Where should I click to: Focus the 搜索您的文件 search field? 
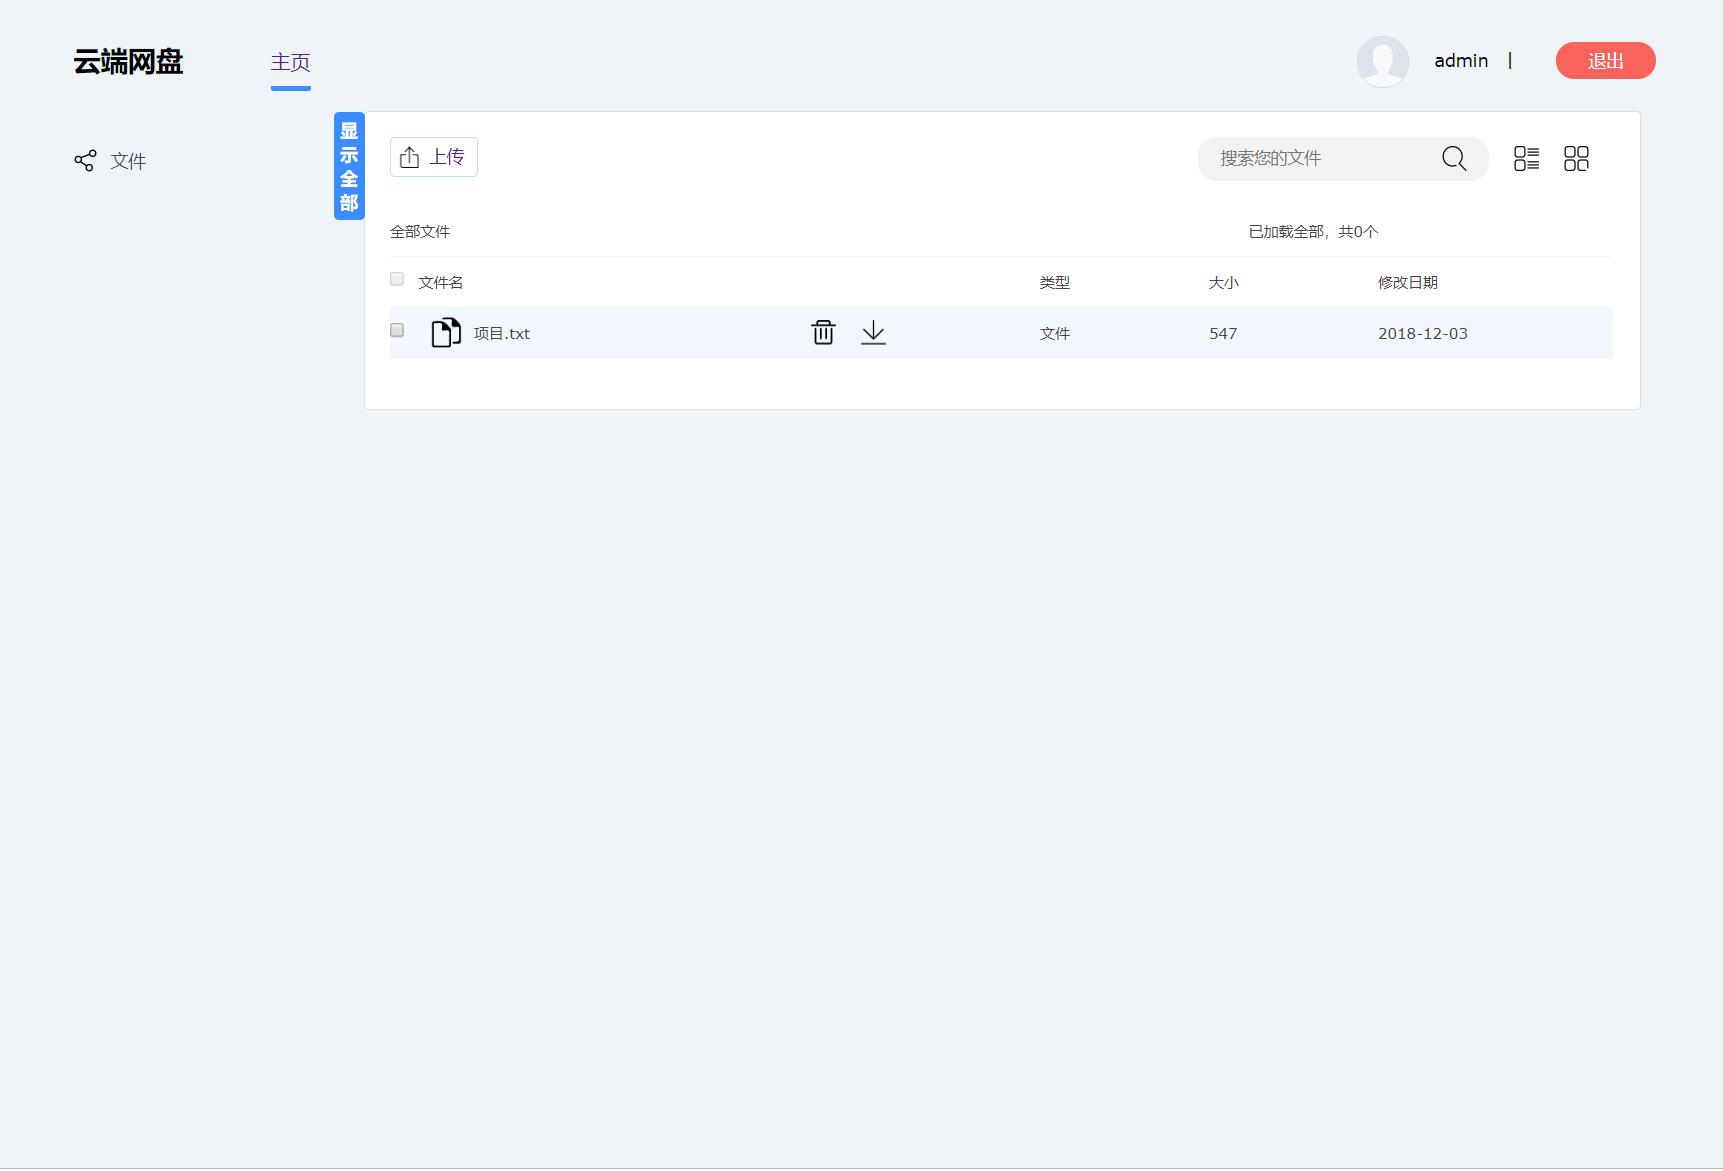tap(1343, 158)
